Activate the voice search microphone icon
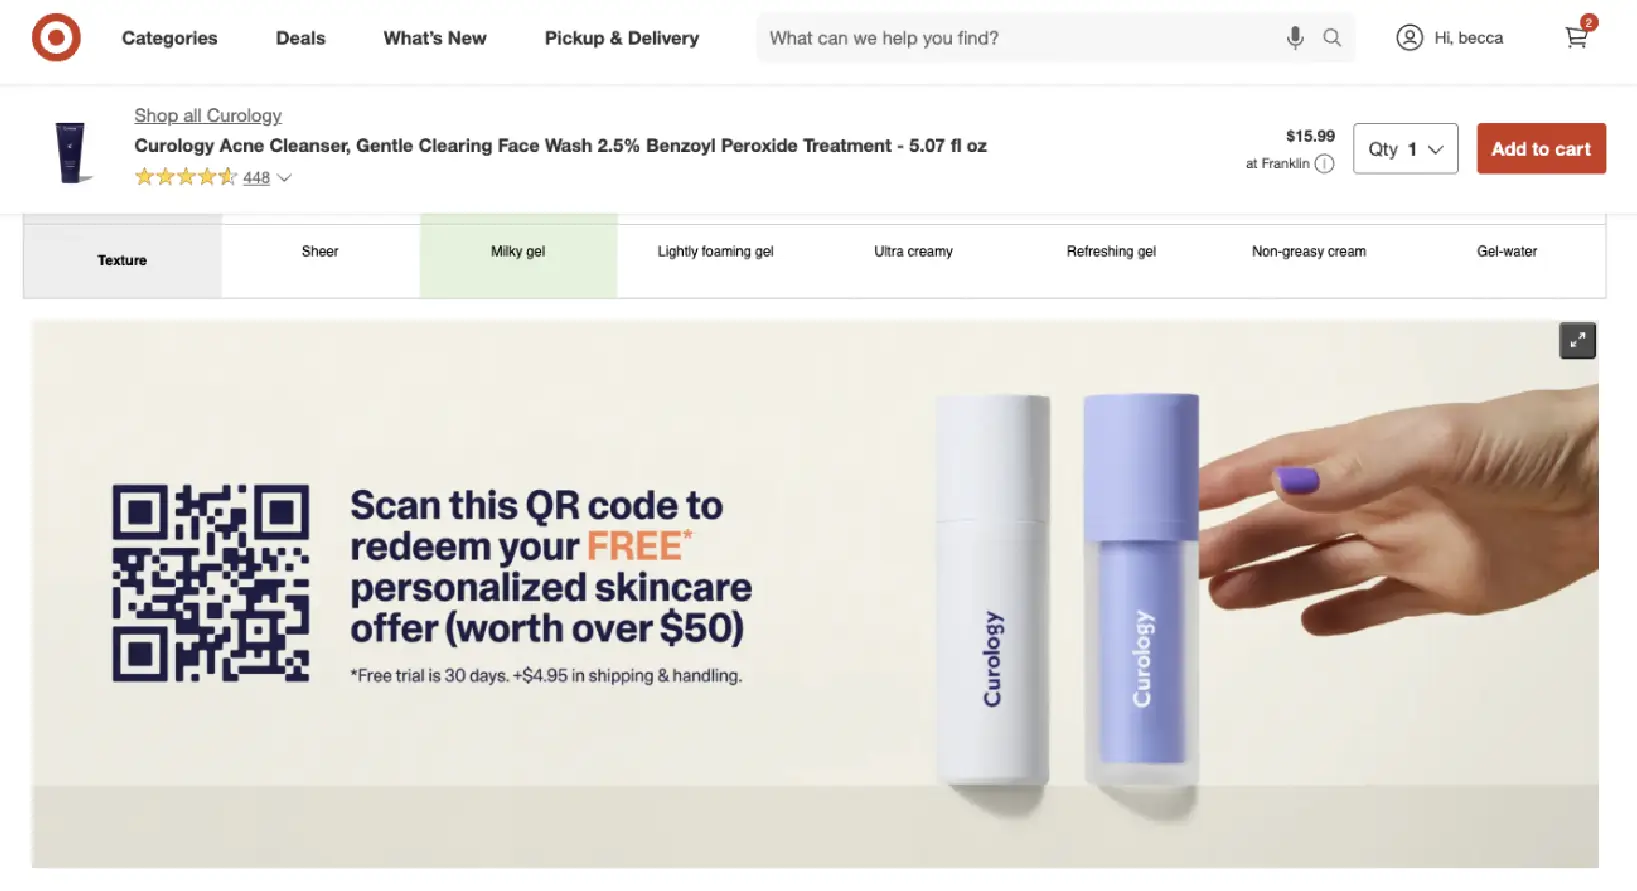1637x891 pixels. click(1295, 38)
